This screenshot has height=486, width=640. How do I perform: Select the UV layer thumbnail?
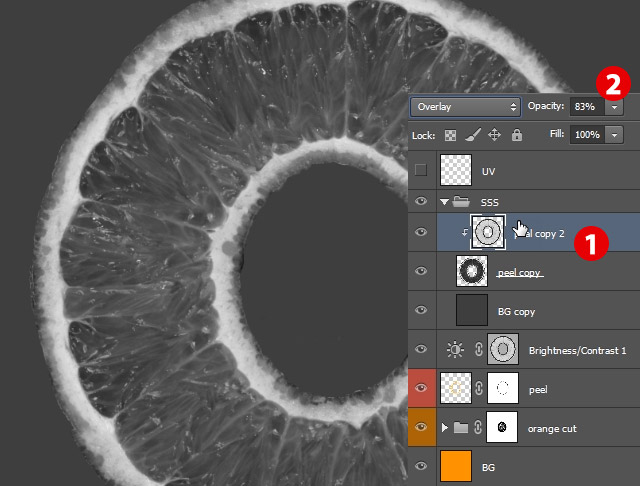tap(456, 170)
